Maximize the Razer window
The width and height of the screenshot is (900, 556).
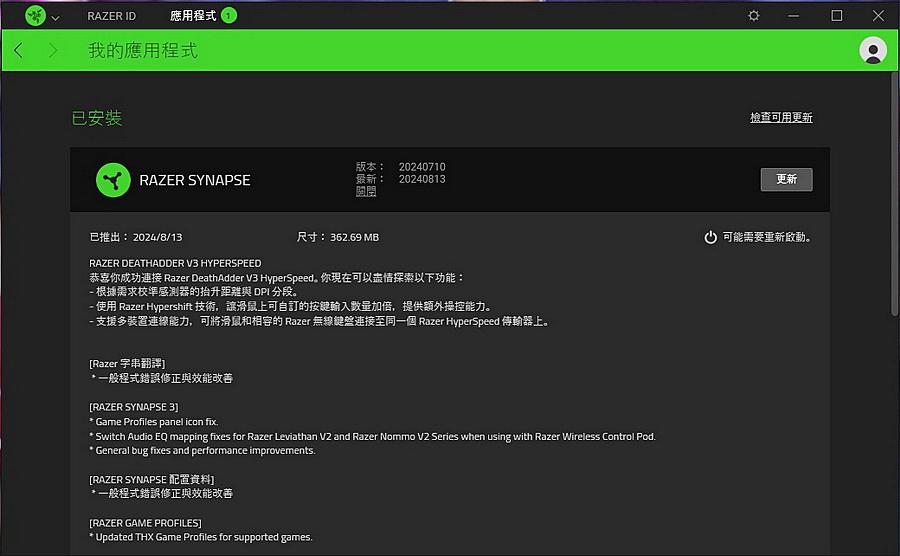pyautogui.click(x=837, y=16)
